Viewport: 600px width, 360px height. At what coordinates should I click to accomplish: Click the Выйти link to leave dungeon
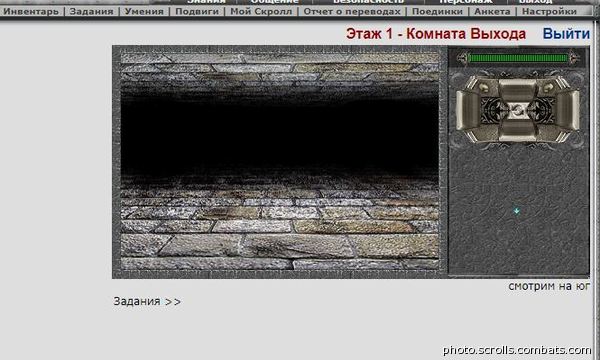(566, 34)
